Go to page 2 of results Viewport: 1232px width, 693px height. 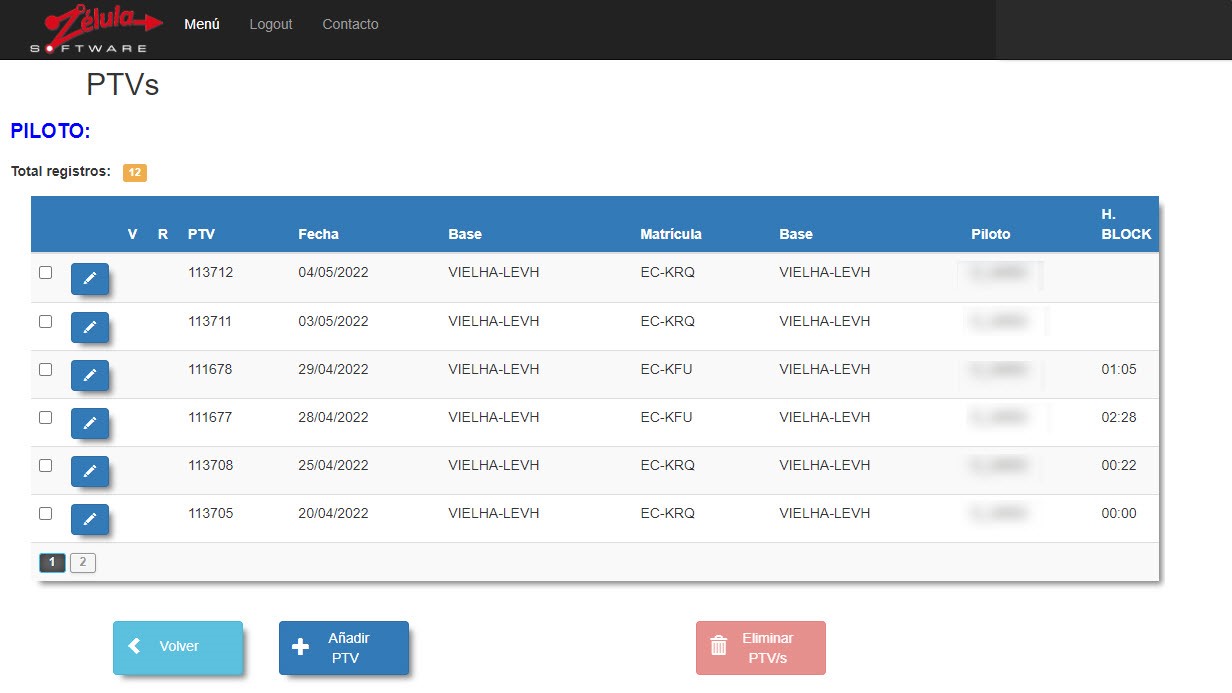click(x=83, y=563)
